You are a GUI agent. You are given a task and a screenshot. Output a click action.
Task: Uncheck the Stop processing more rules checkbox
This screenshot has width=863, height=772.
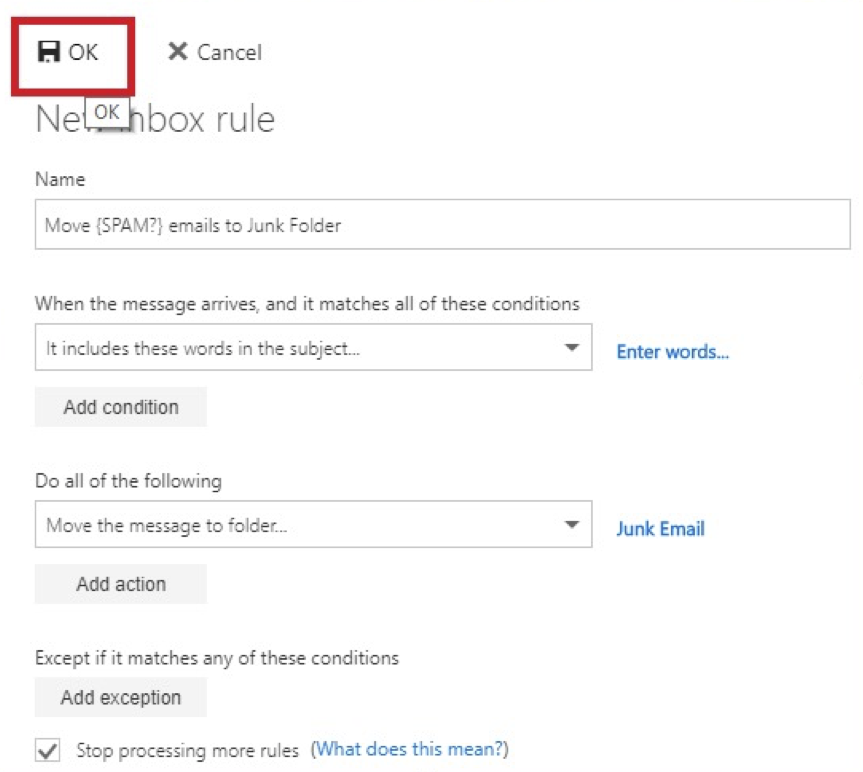click(46, 750)
